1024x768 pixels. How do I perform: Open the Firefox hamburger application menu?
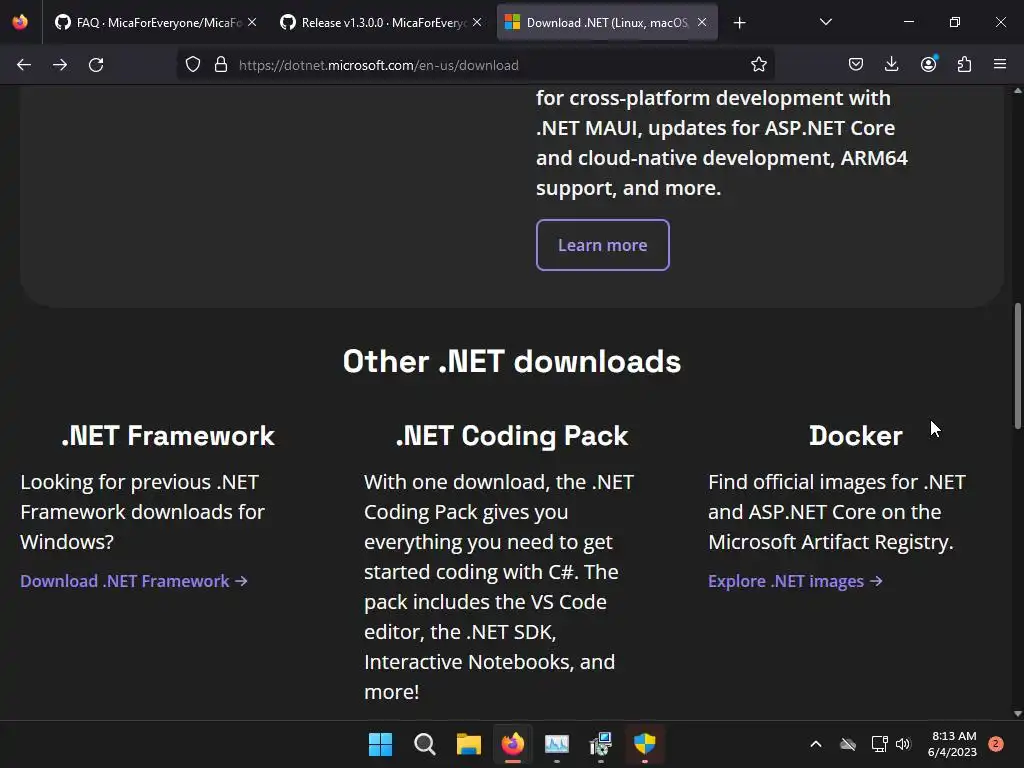(1000, 65)
